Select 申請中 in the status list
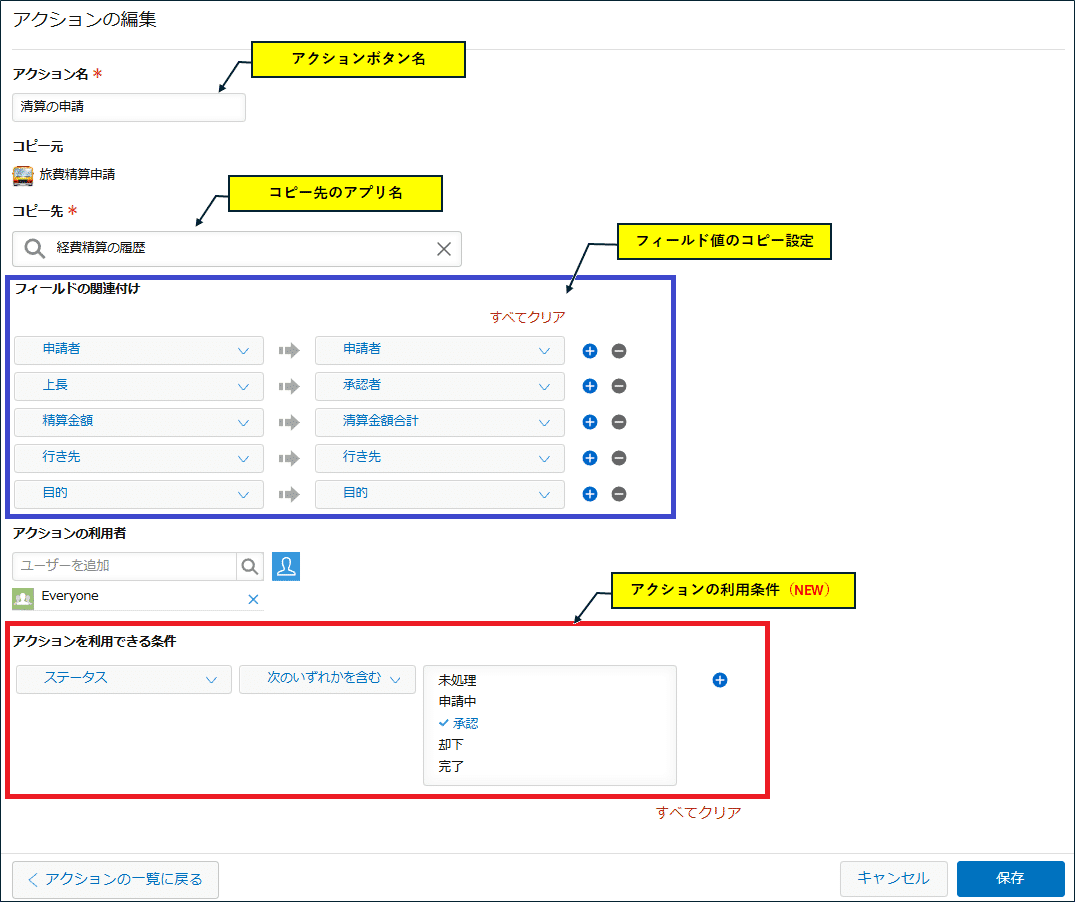Viewport: 1075px width, 902px height. 457,701
